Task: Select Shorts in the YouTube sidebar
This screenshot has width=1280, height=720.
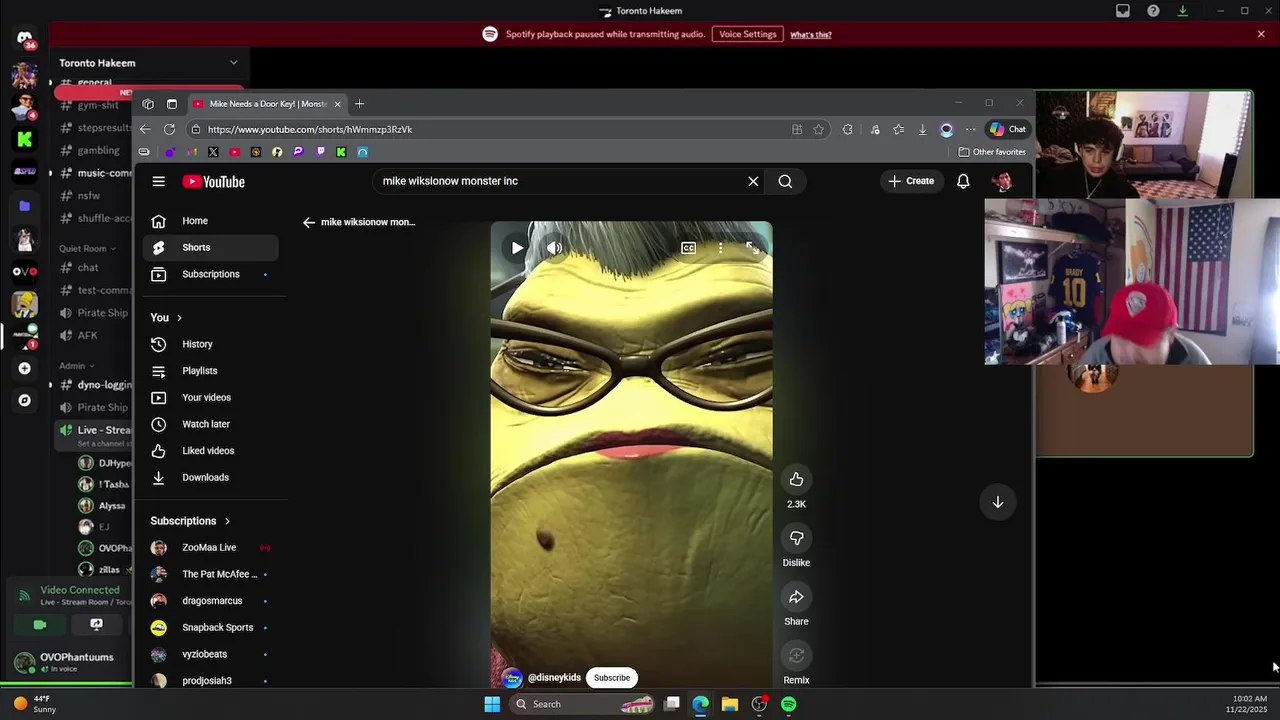Action: 211,247
